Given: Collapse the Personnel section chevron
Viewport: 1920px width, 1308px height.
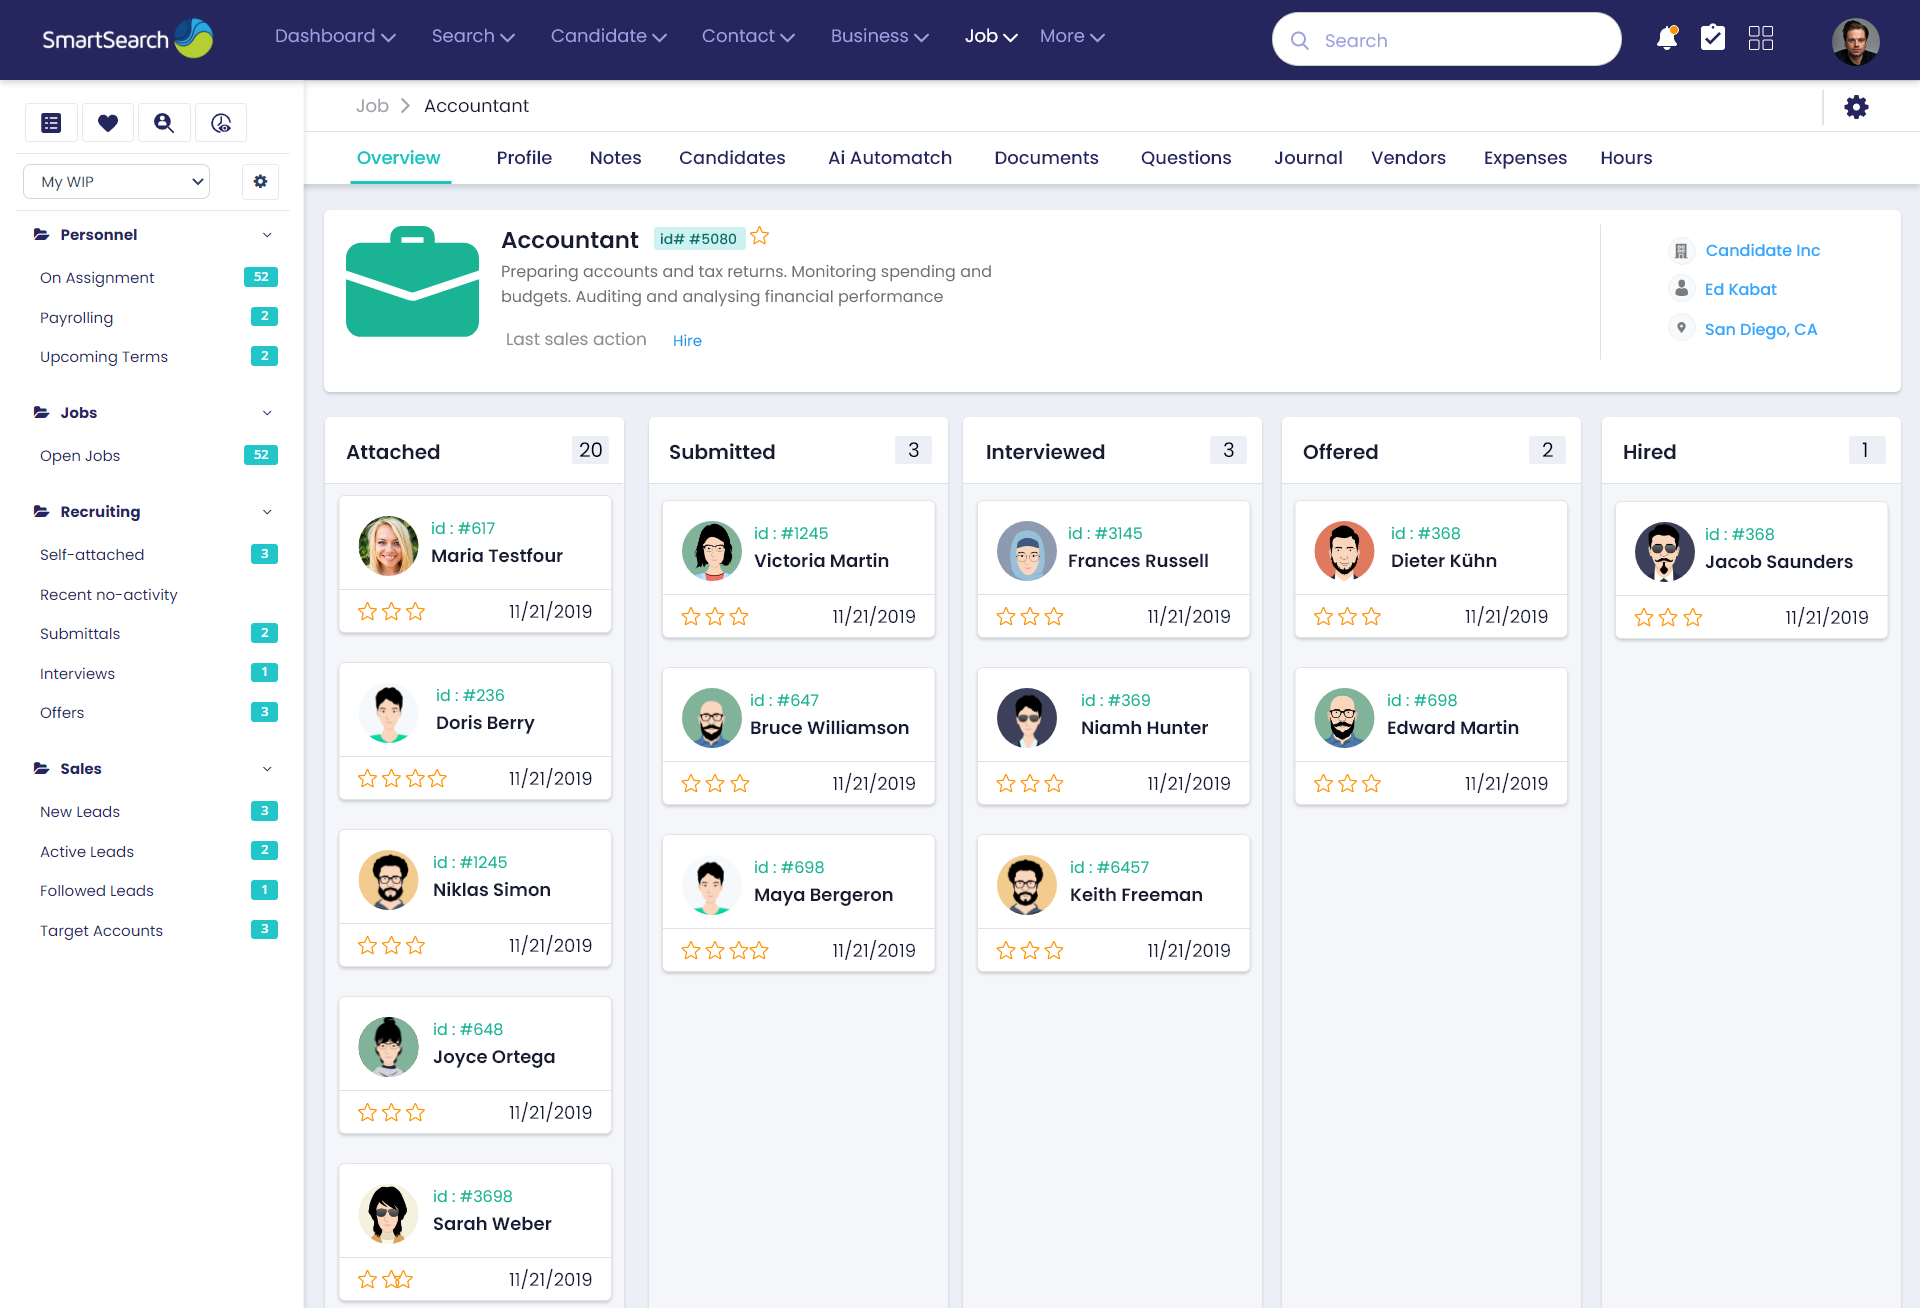Looking at the screenshot, I should tap(267, 235).
